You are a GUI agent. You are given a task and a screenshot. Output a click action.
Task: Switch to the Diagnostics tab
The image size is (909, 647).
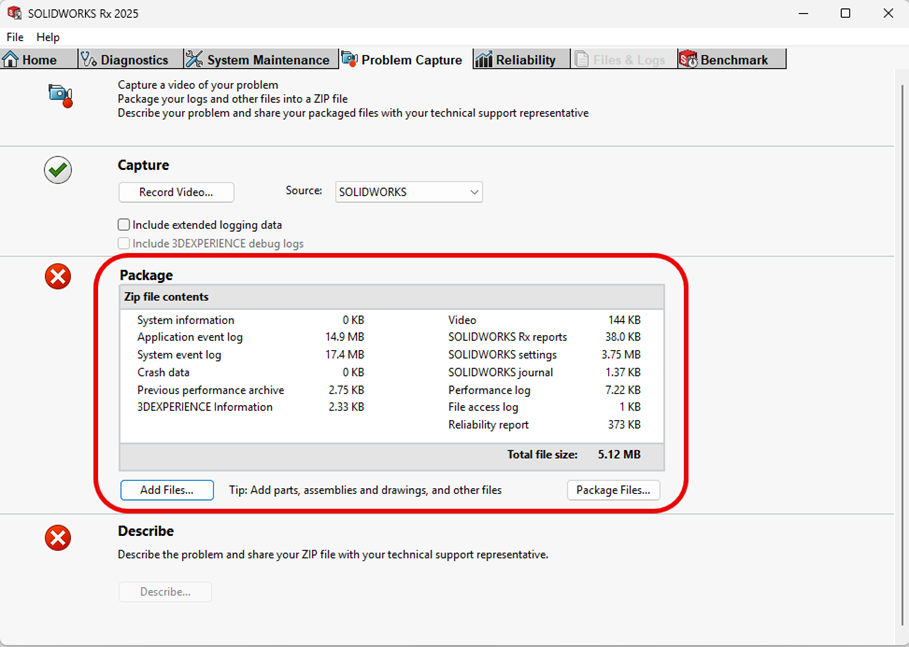(130, 60)
